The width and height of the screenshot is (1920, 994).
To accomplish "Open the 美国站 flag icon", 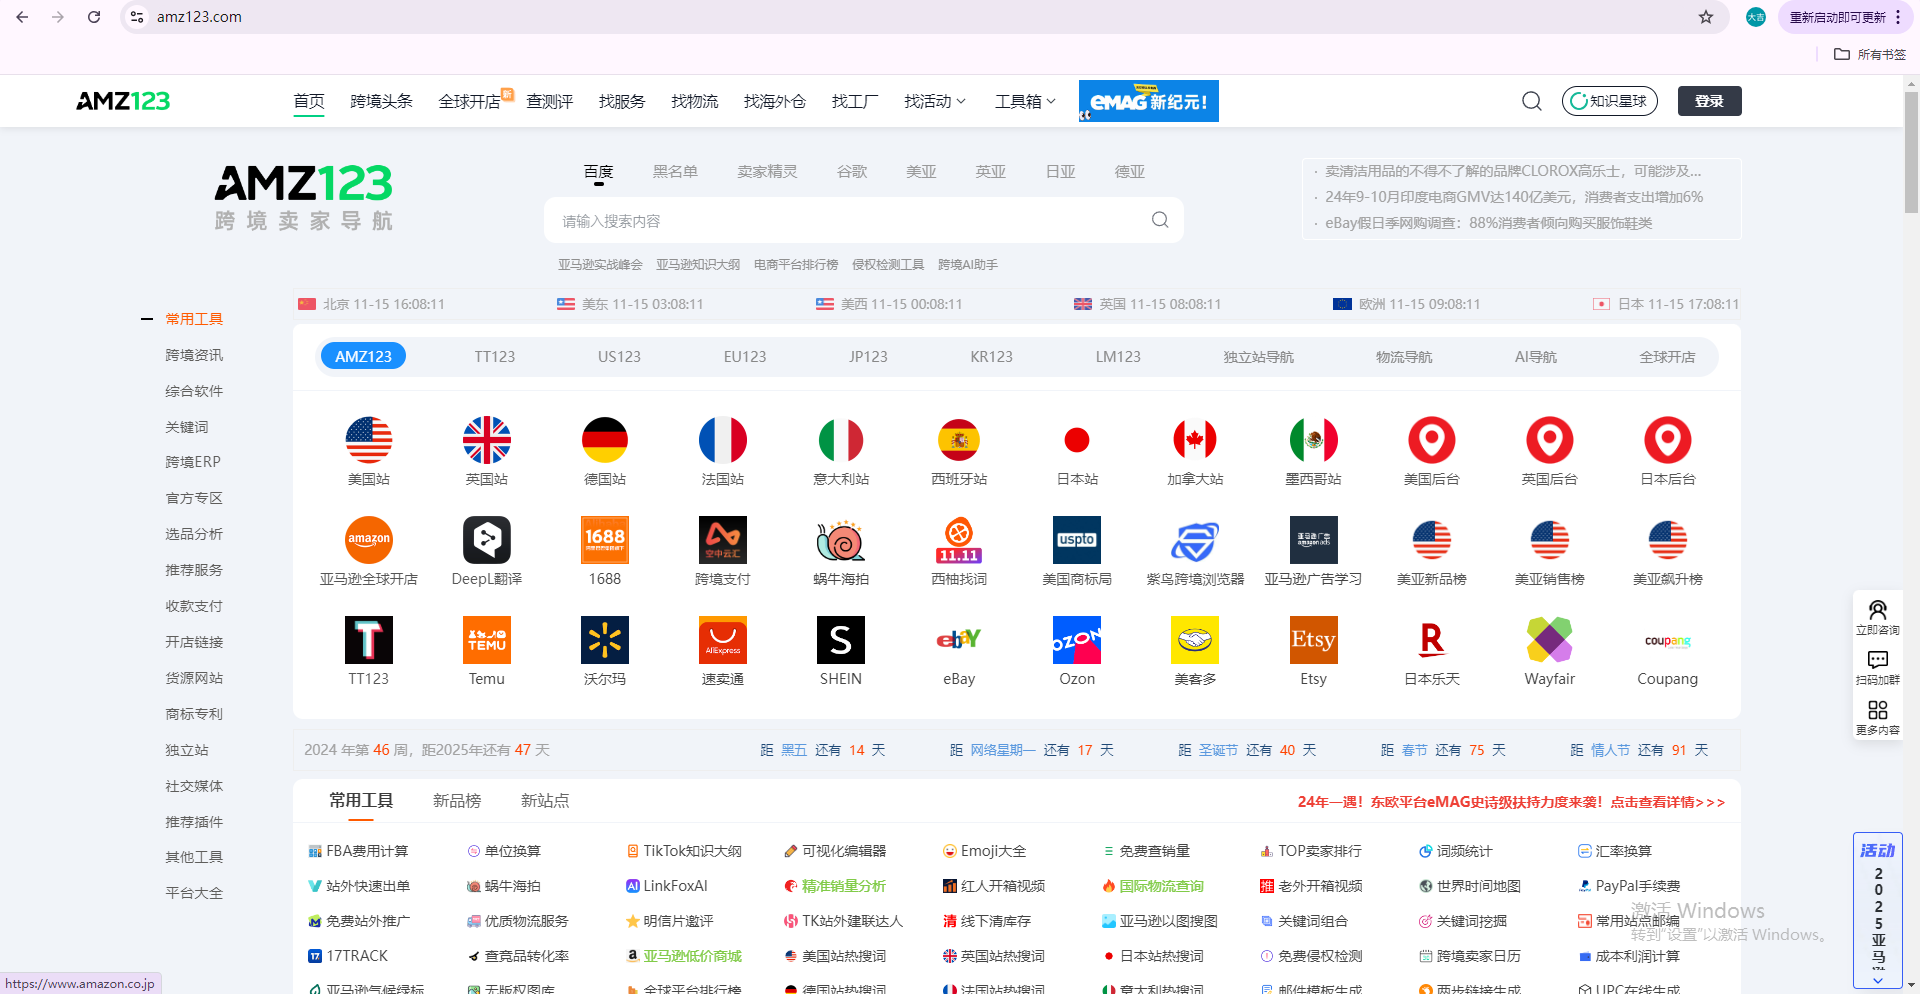I will point(369,440).
